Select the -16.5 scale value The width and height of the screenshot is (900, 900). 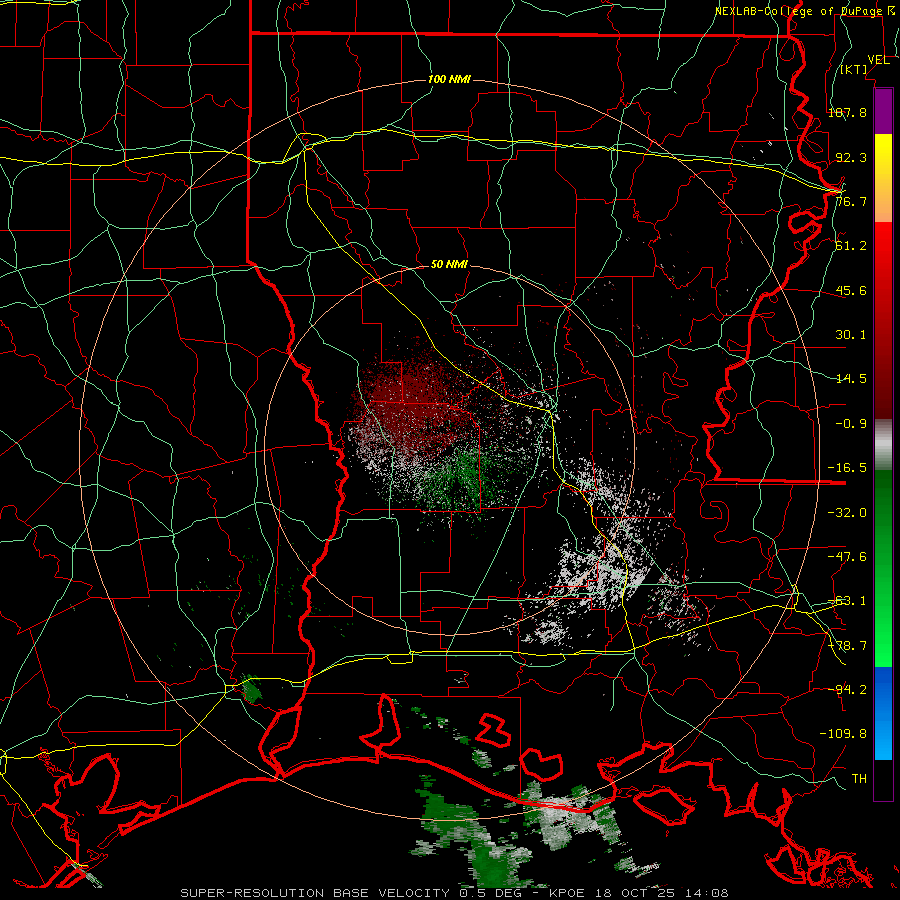pyautogui.click(x=847, y=468)
